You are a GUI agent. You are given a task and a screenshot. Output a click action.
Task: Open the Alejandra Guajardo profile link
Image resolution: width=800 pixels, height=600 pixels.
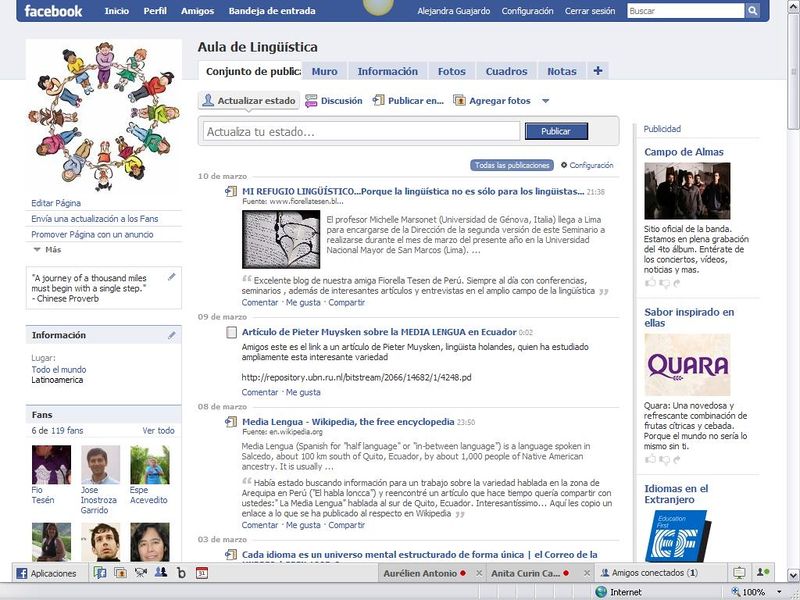coord(453,10)
